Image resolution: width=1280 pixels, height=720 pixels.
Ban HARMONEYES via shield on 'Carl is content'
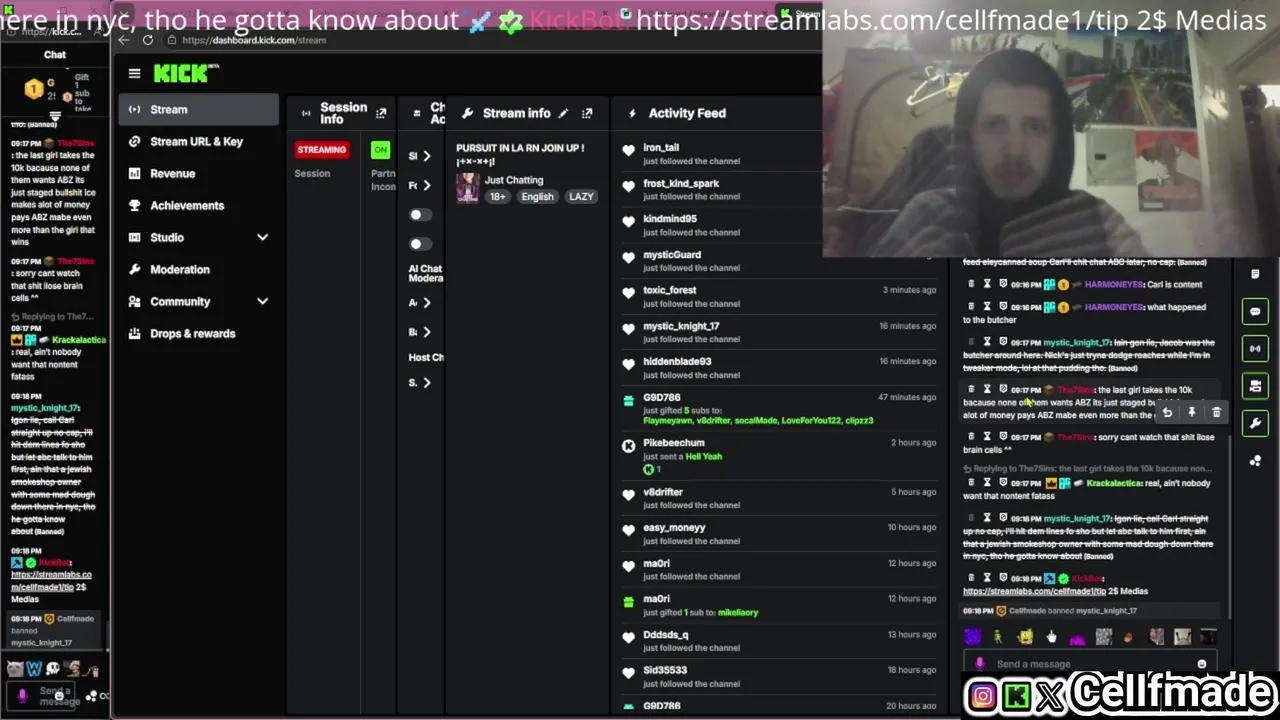[x=1003, y=285]
